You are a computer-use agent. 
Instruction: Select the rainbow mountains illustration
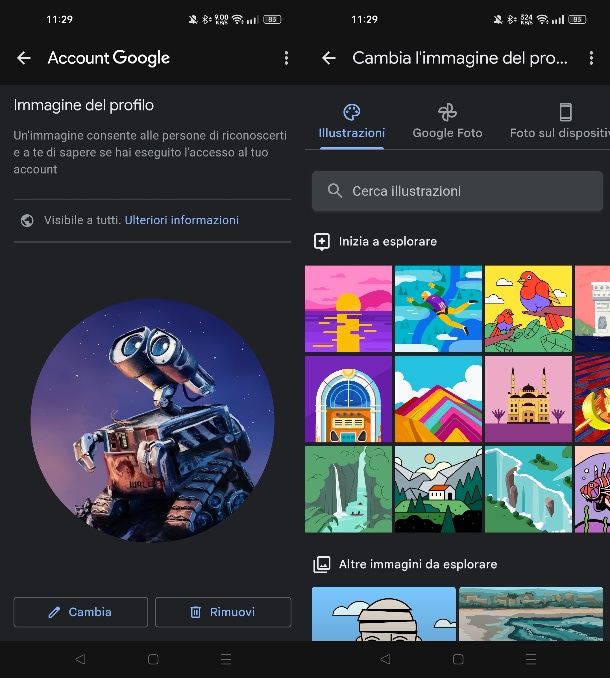click(x=438, y=399)
